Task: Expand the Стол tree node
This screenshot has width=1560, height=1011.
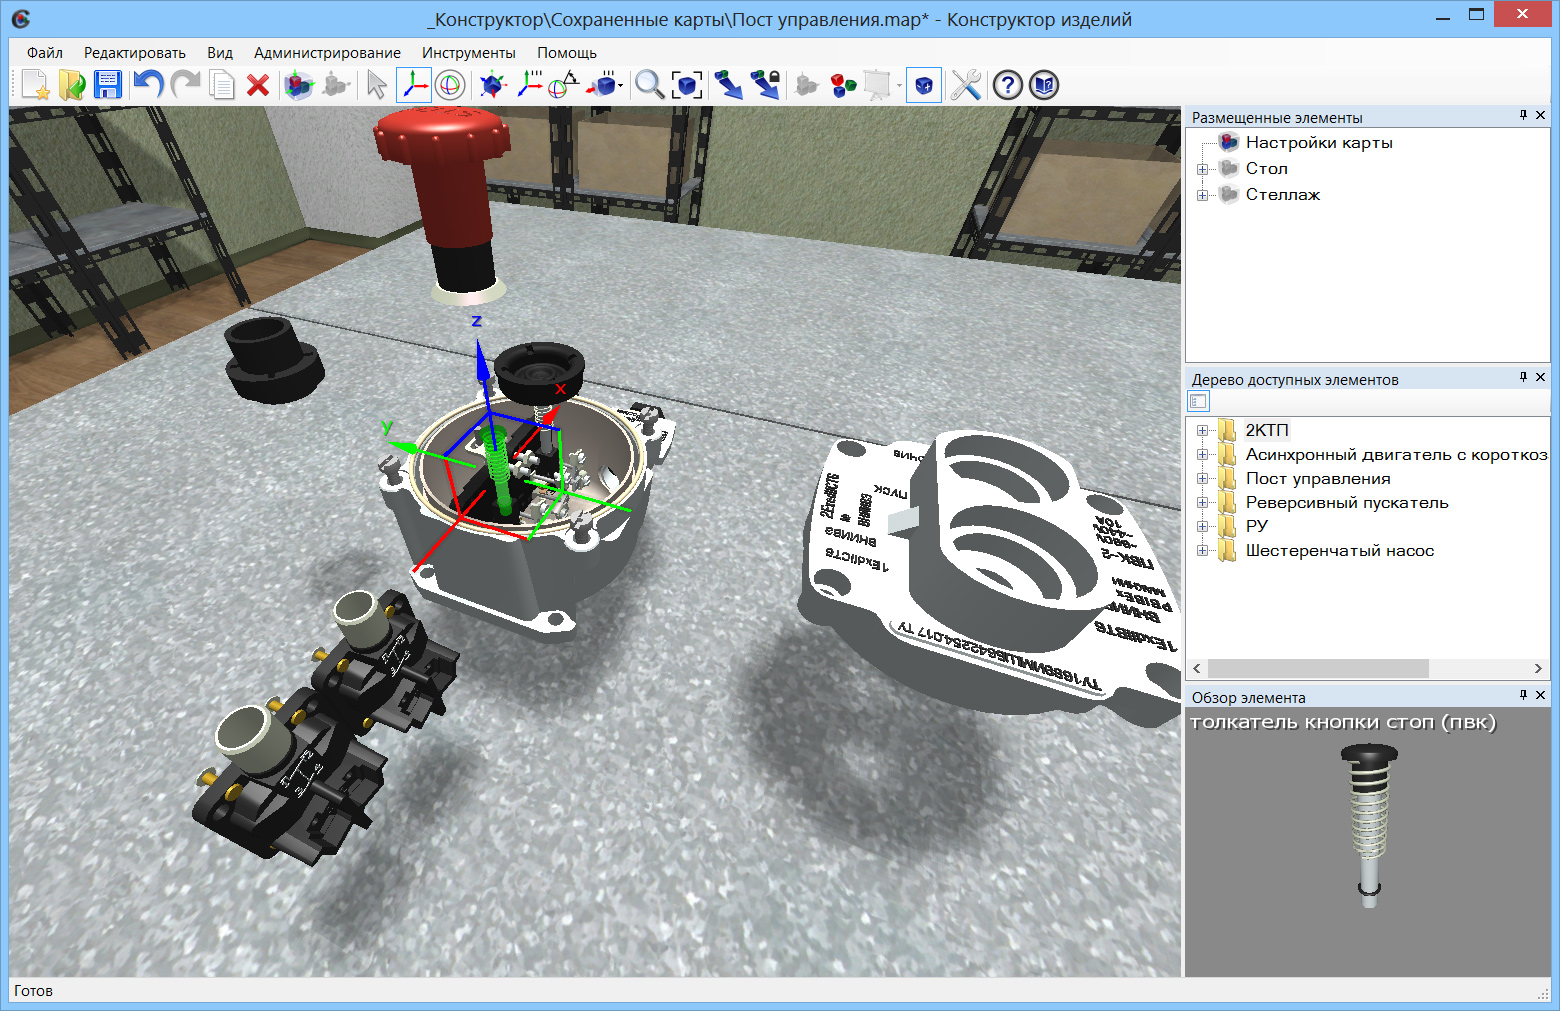Action: pyautogui.click(x=1202, y=169)
